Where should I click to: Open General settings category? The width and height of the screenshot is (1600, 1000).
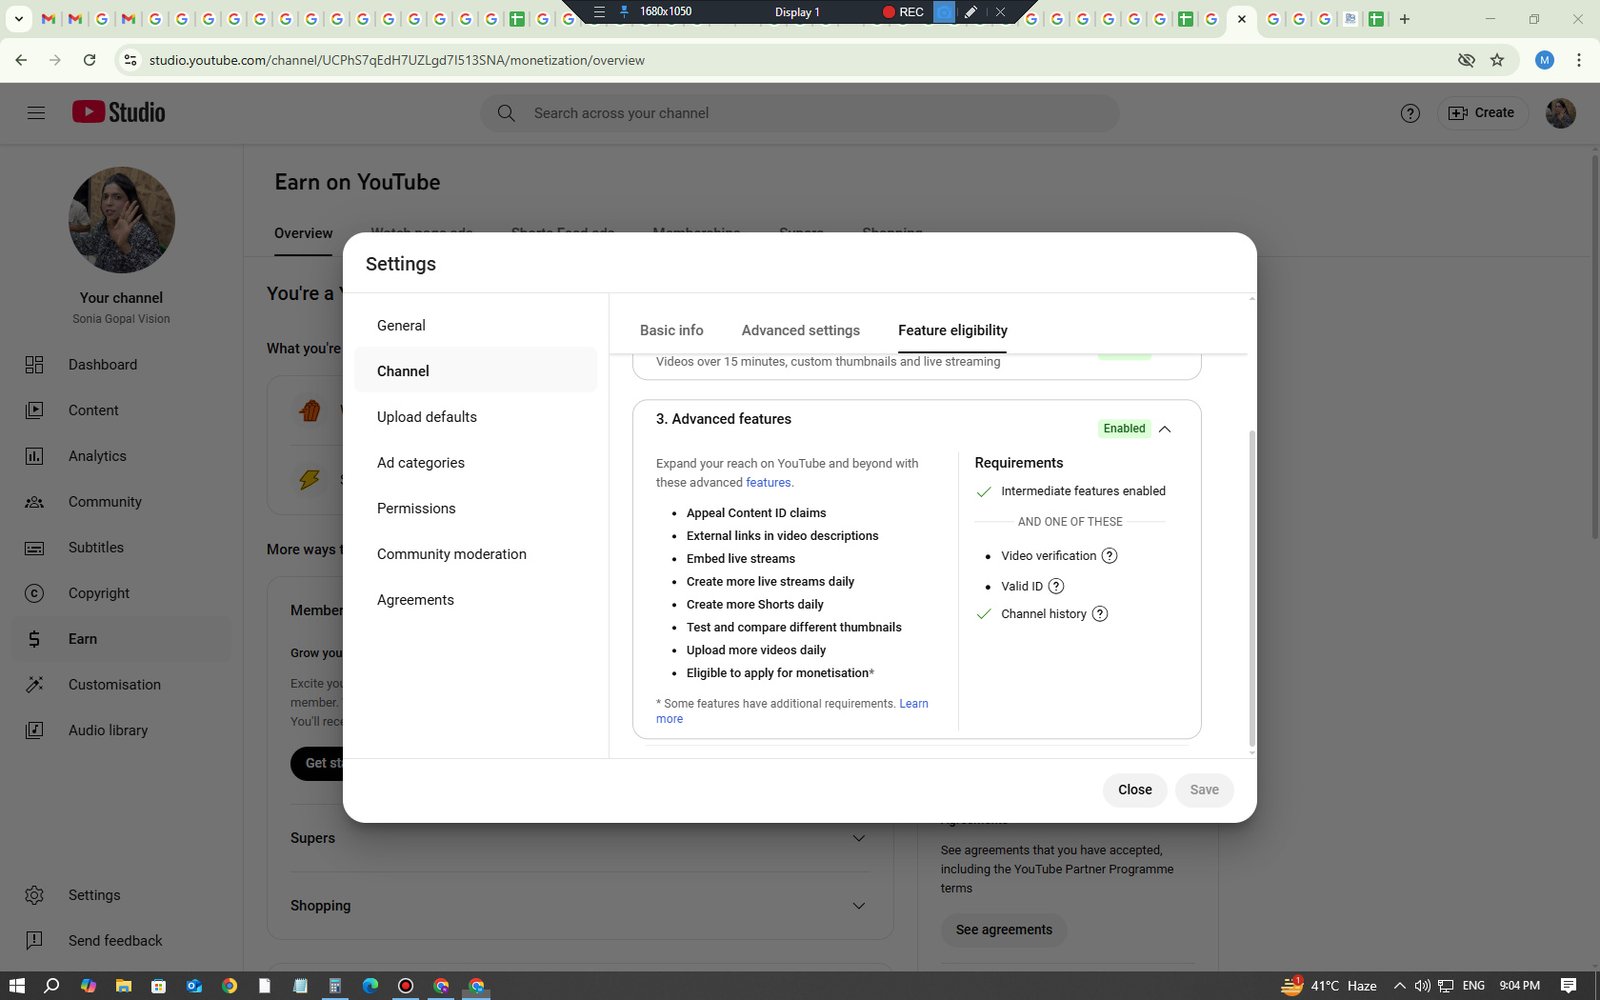point(475,326)
